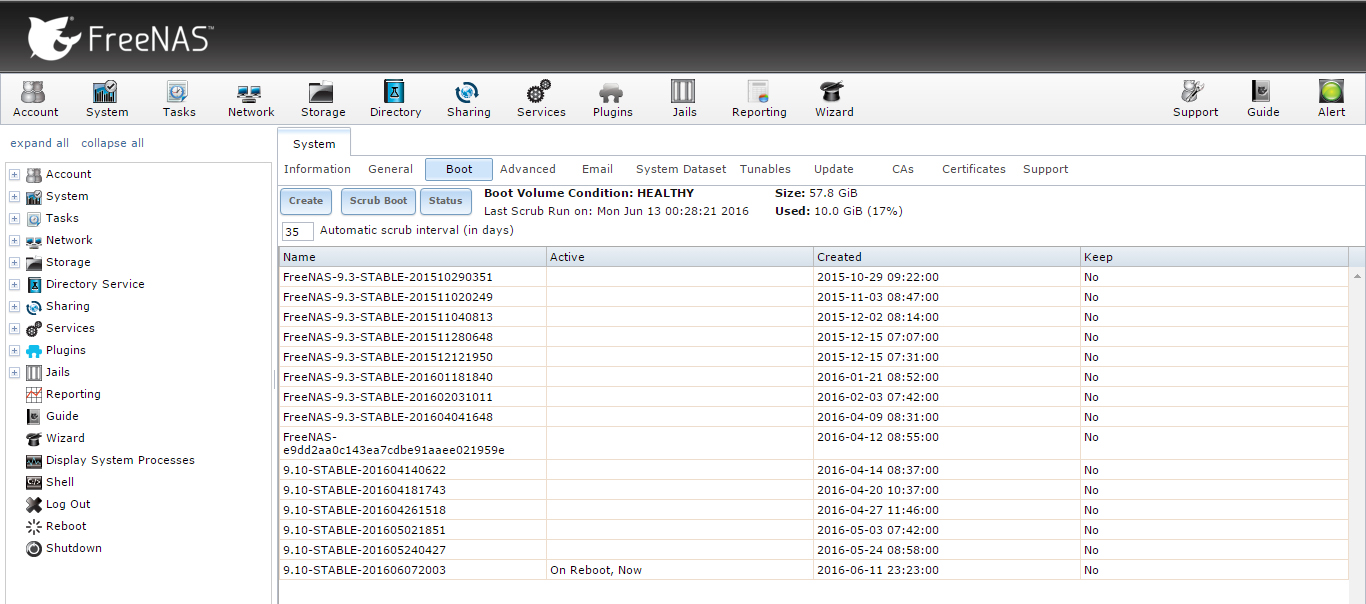Screen dimensions: 1366x604
Task: Click the expand all link
Action: pyautogui.click(x=40, y=143)
